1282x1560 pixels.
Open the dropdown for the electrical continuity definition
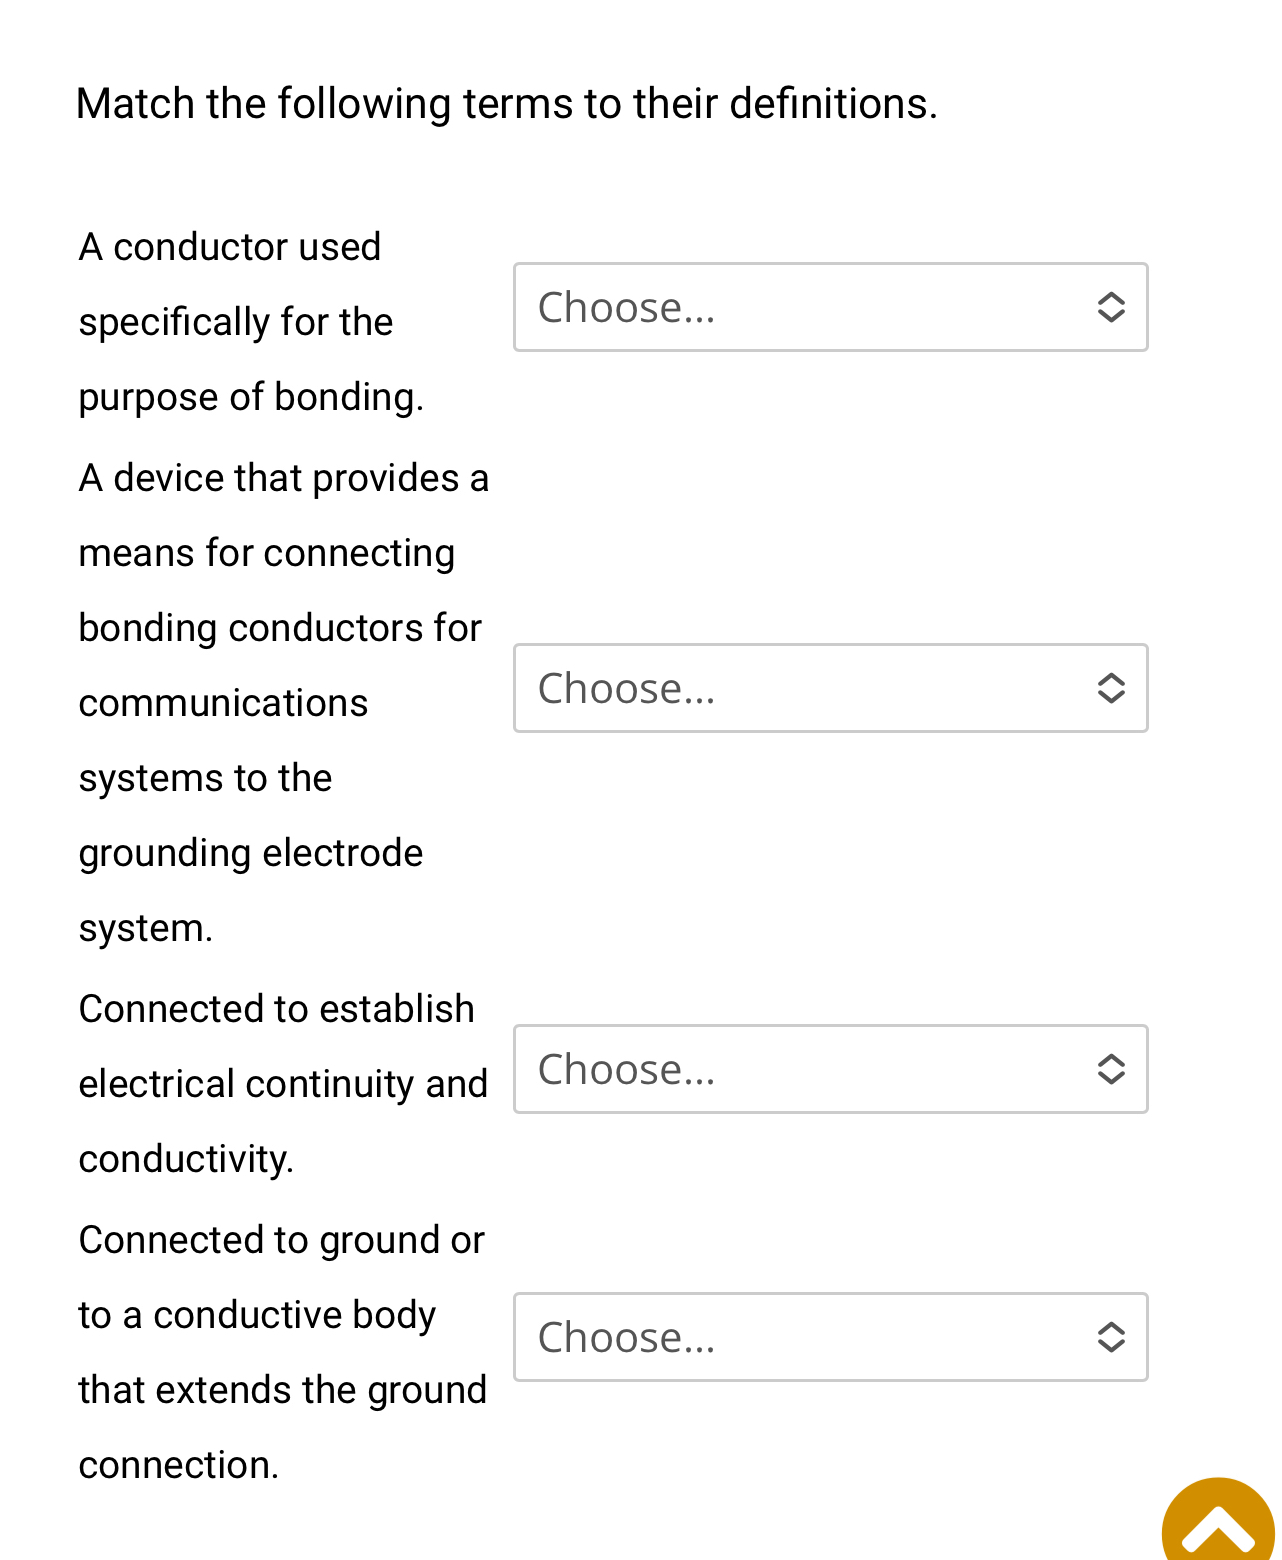[830, 1069]
